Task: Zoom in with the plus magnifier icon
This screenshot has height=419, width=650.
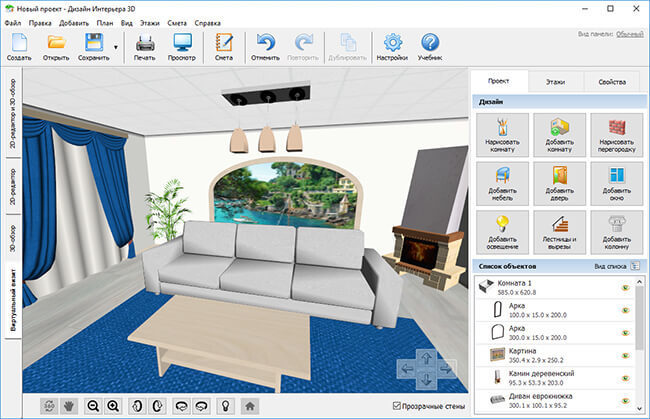Action: [113, 405]
